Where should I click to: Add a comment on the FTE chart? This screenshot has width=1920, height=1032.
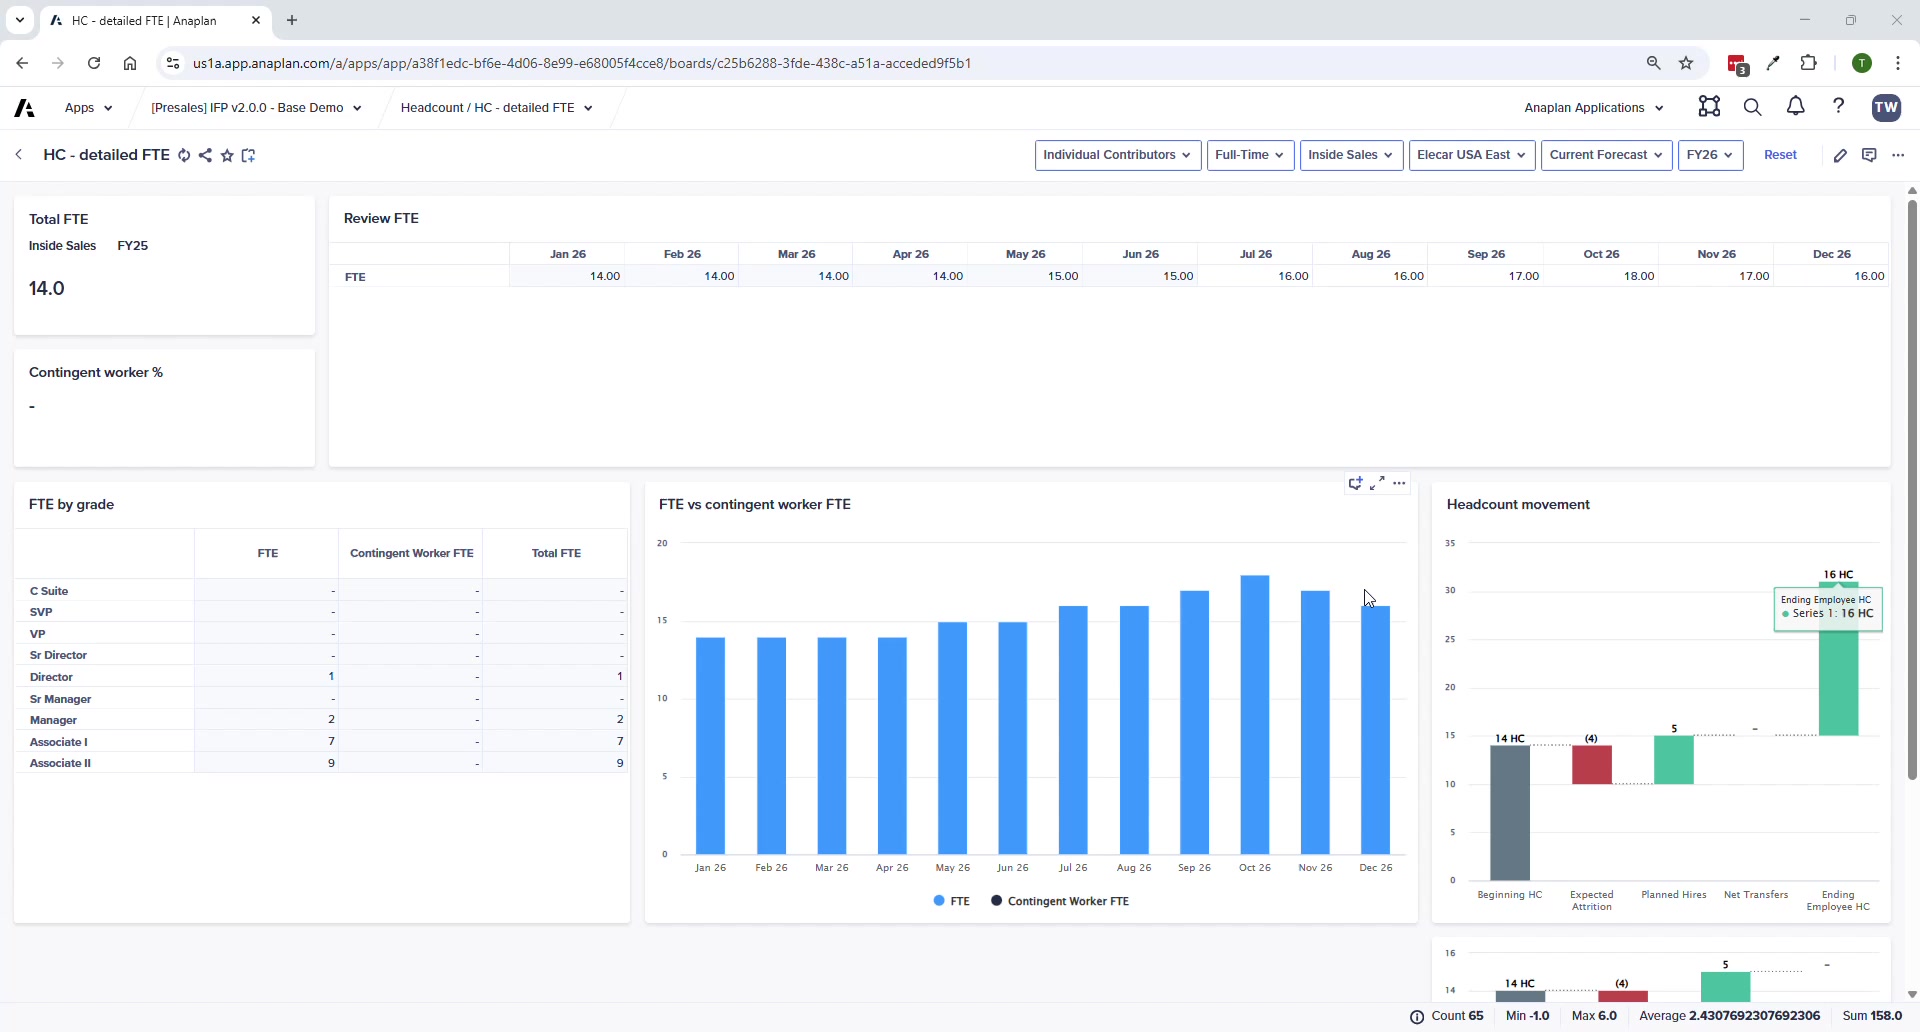(x=1356, y=483)
